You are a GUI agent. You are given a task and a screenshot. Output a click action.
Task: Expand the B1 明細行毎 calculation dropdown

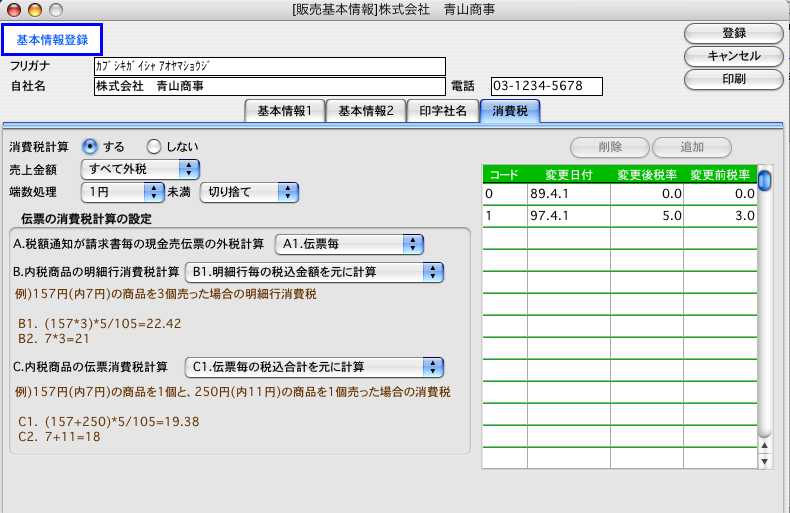coord(314,271)
